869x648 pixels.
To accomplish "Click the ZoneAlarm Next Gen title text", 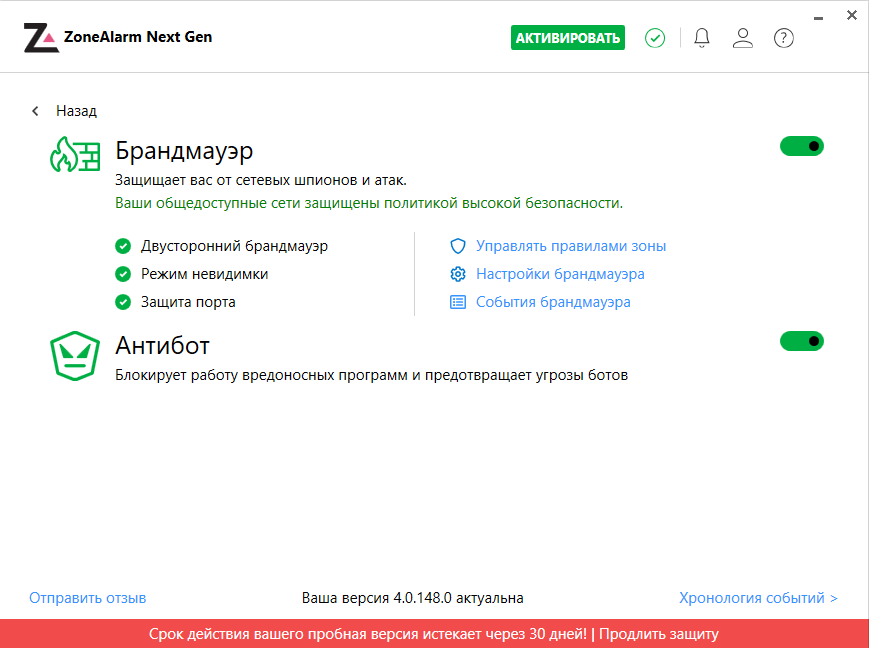I will point(138,37).
